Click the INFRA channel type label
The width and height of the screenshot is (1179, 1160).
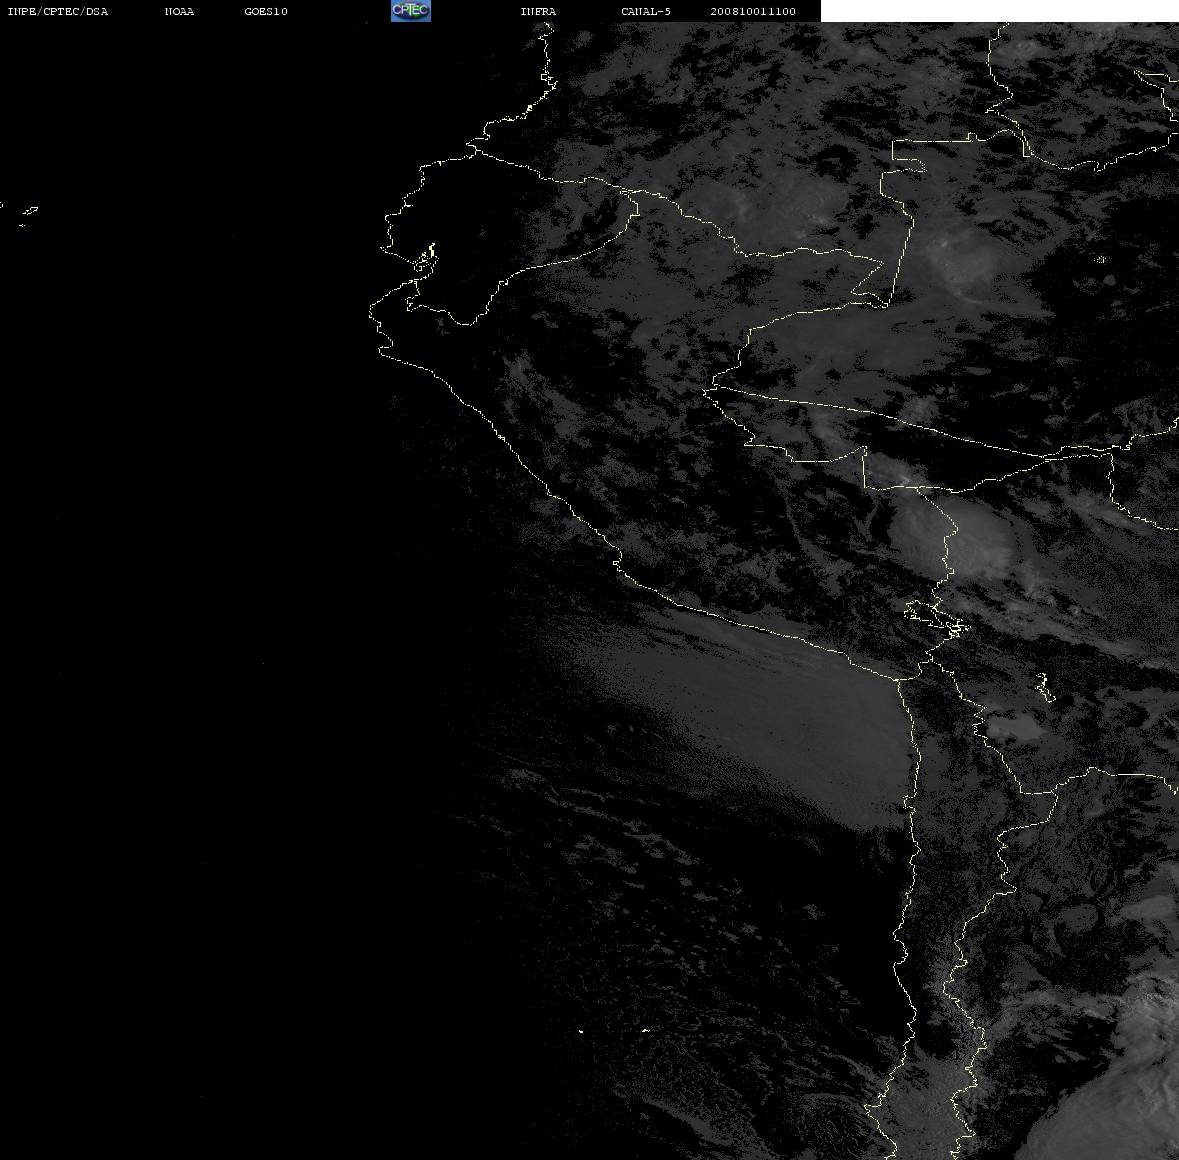pos(538,11)
